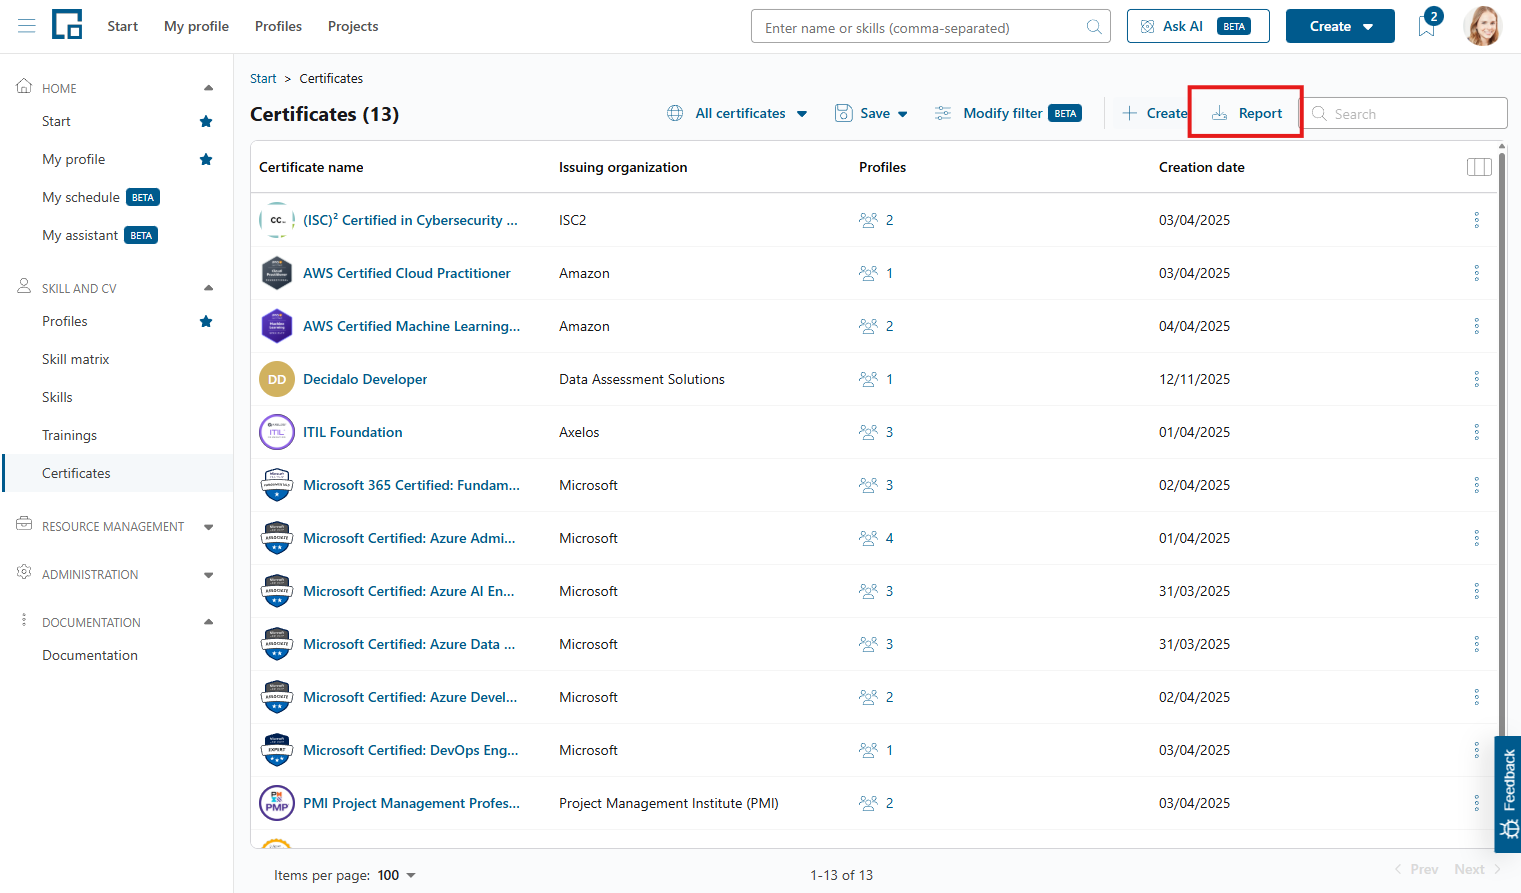
Task: Open My schedule BETA in sidebar
Action: click(100, 197)
